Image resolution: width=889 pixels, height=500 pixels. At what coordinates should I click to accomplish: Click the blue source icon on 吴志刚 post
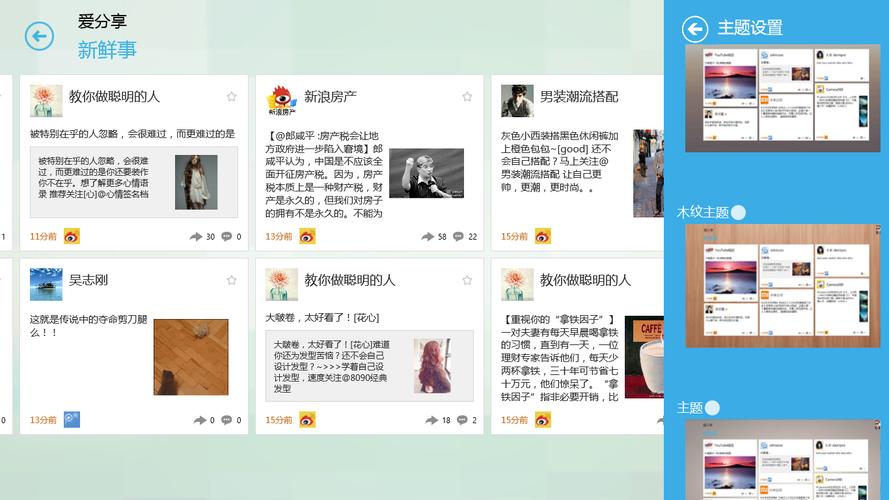(x=71, y=420)
